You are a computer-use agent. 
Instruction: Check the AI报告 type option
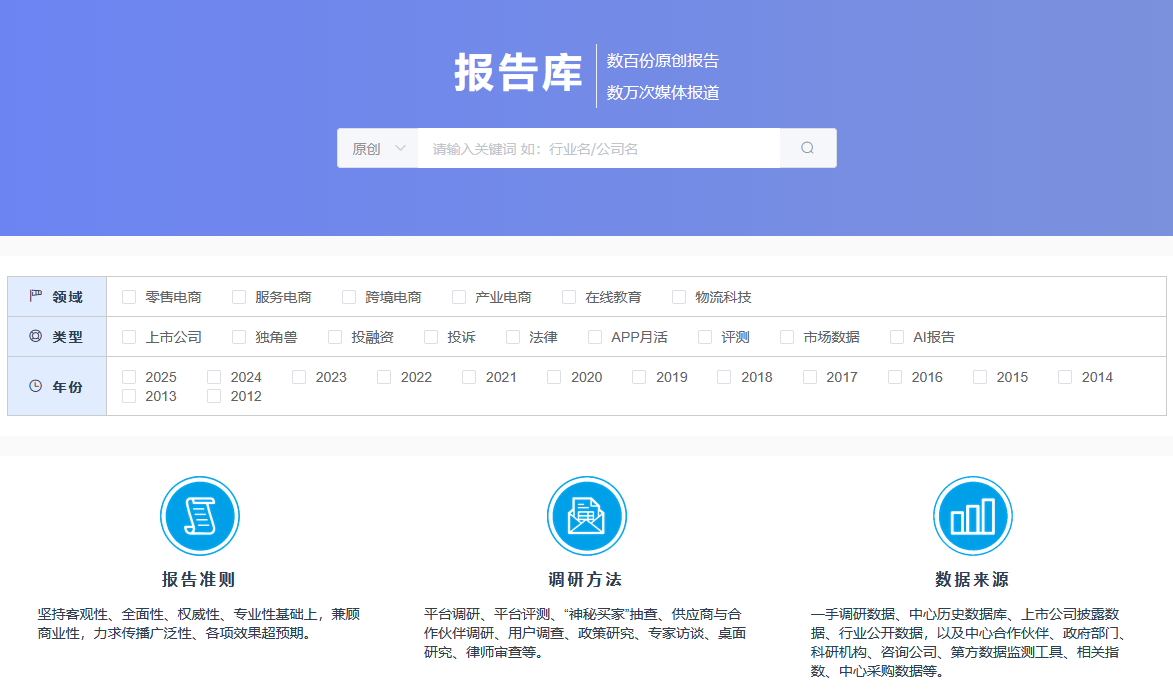tap(896, 337)
